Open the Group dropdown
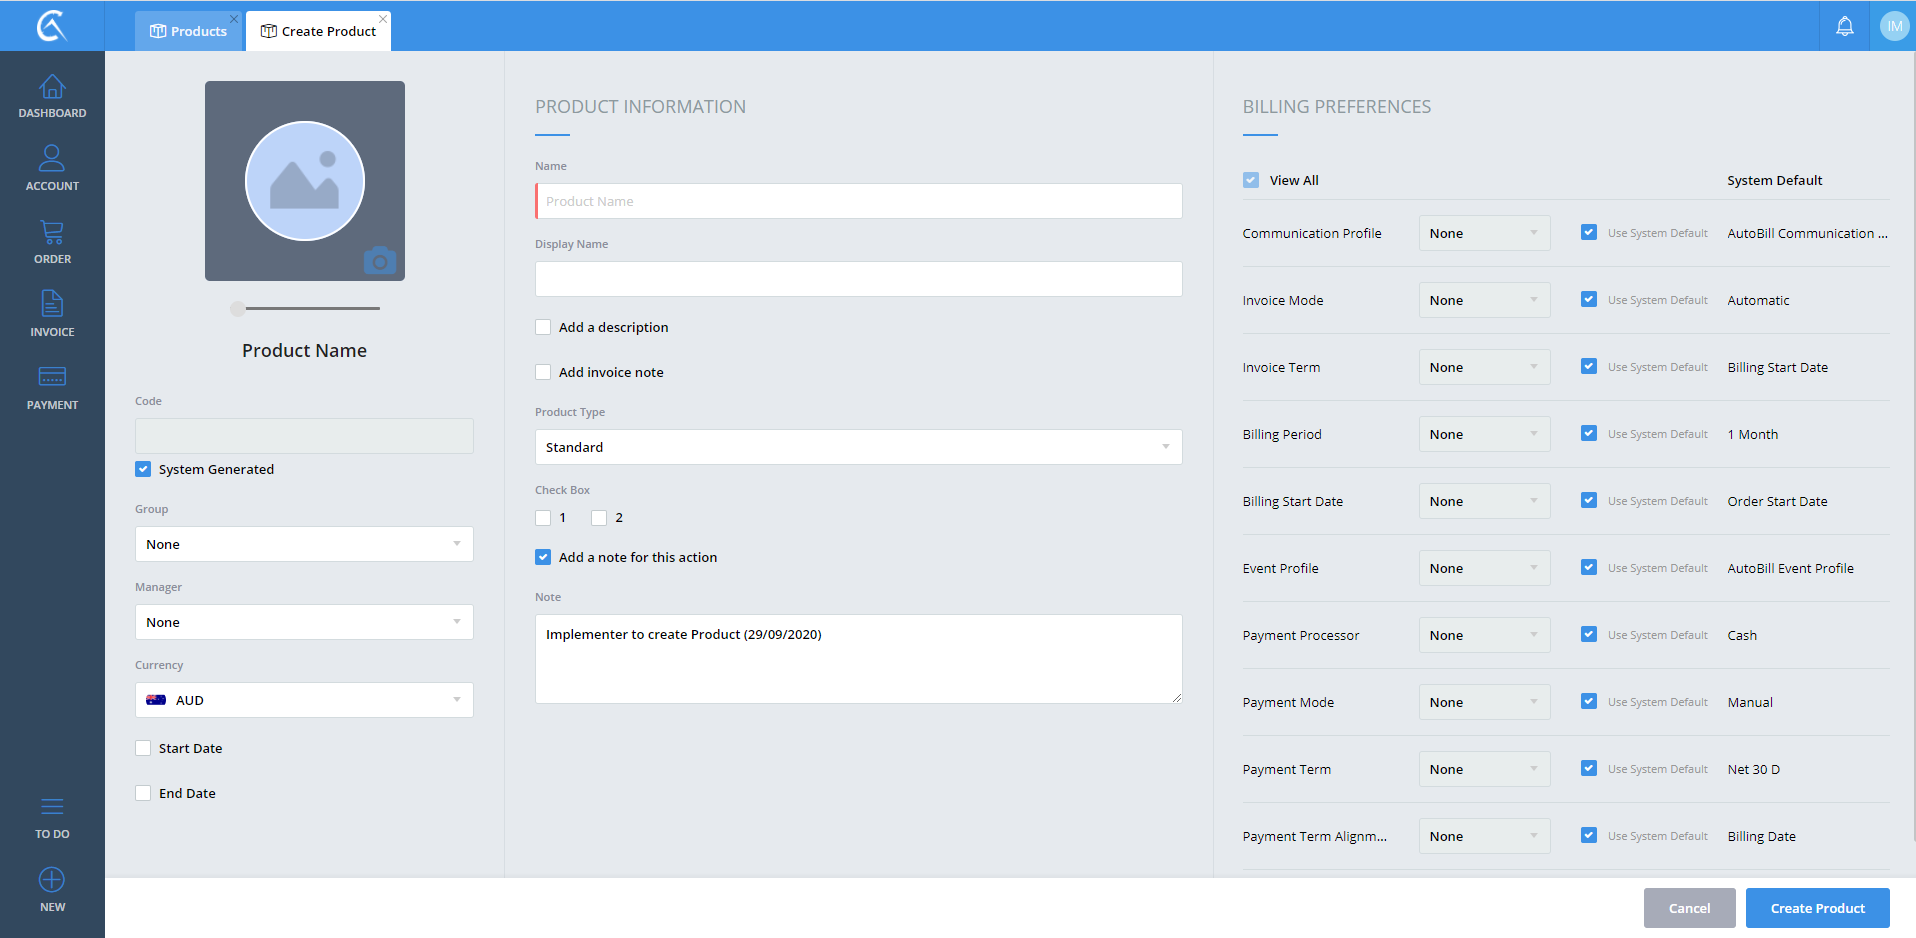Viewport: 1916px width, 938px height. tap(304, 544)
